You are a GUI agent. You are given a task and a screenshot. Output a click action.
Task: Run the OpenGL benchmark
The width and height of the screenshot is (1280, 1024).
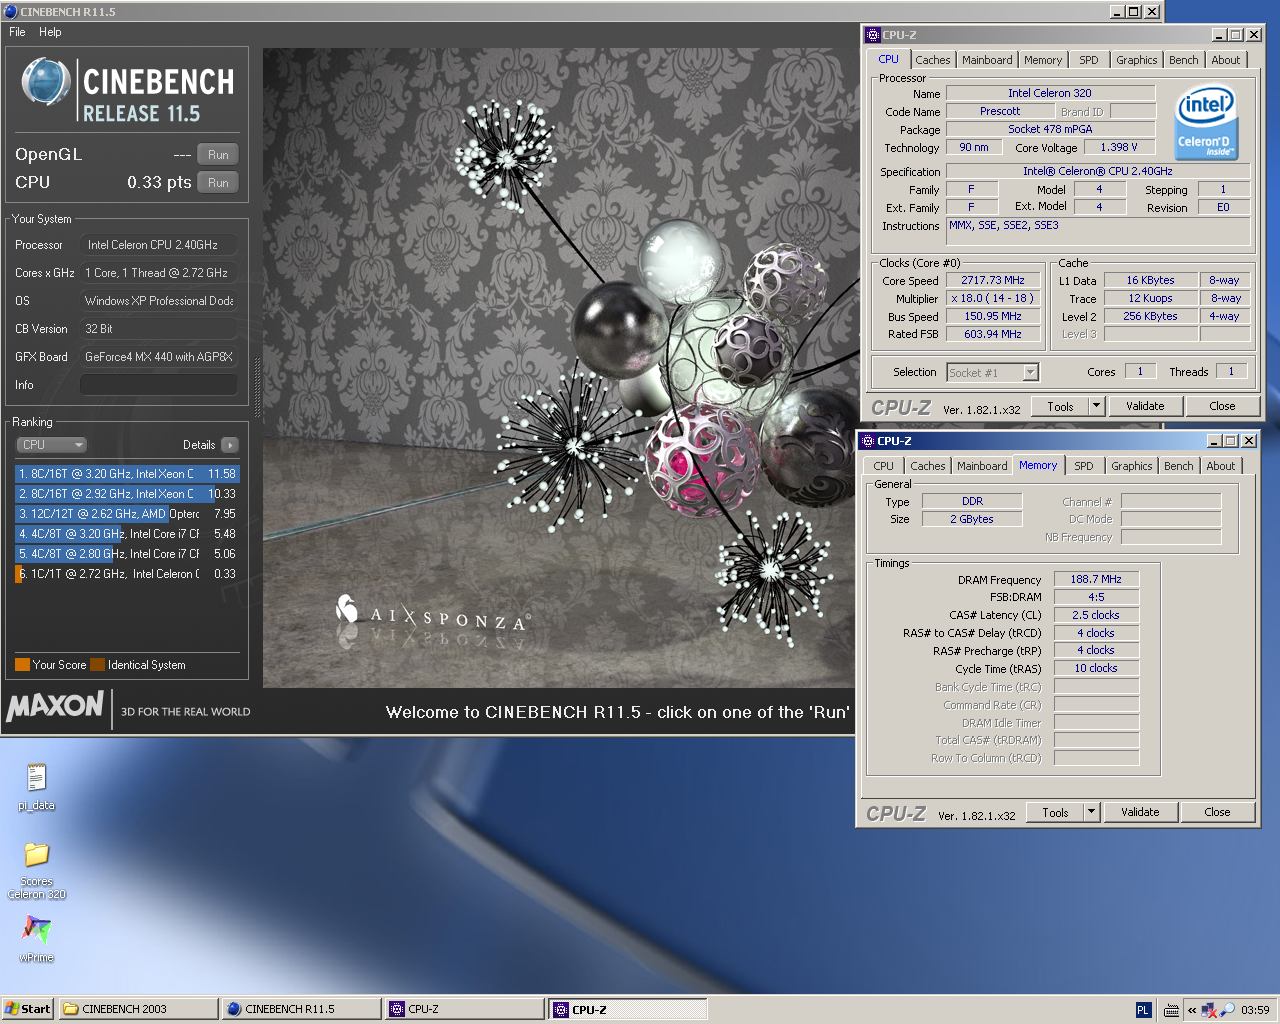[218, 155]
